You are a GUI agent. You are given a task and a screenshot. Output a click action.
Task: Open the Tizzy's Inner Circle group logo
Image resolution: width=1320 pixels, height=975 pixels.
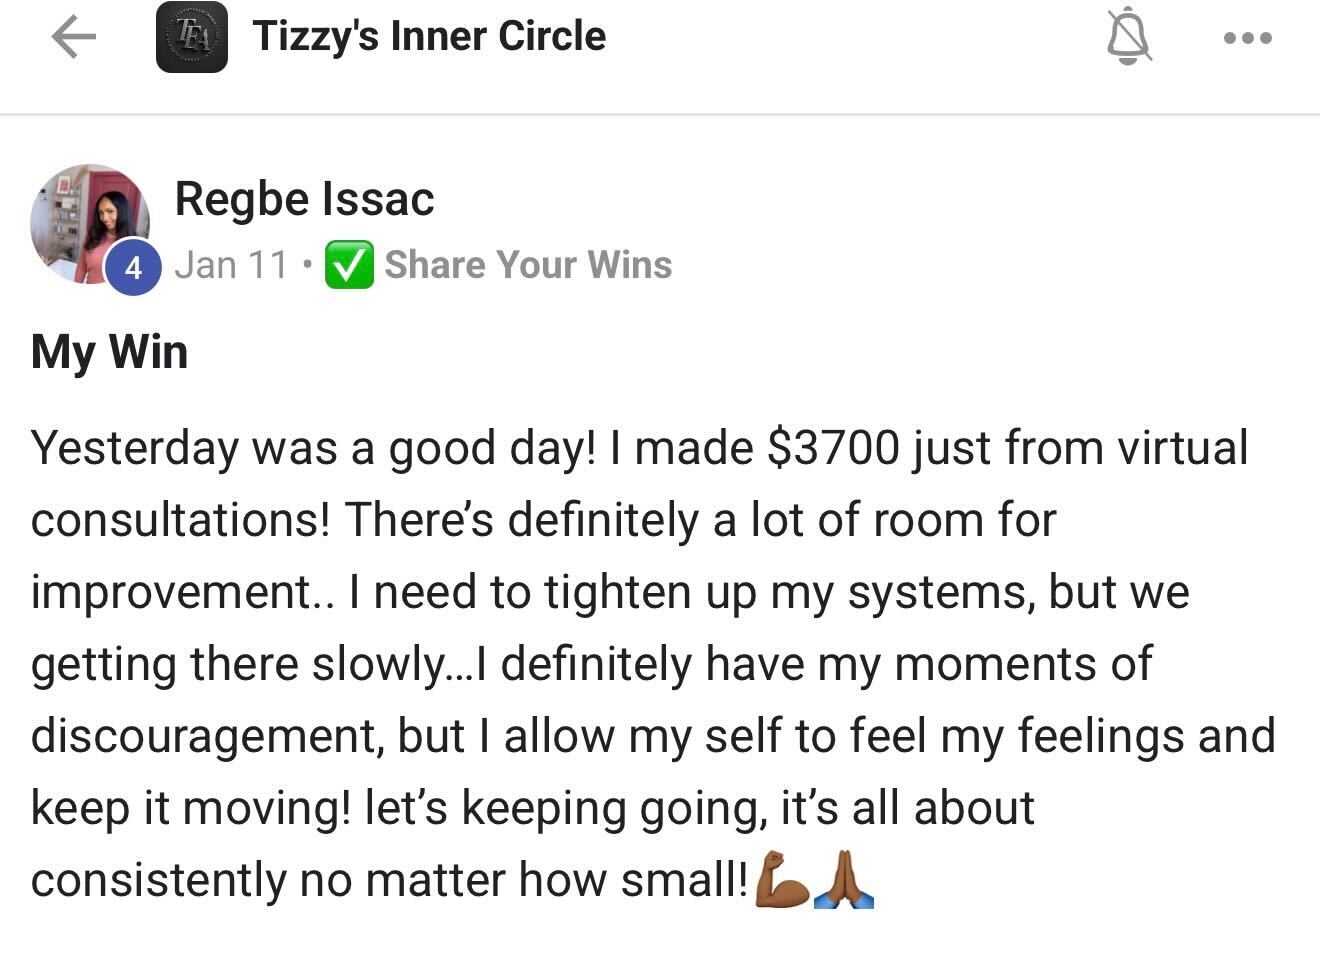[191, 38]
